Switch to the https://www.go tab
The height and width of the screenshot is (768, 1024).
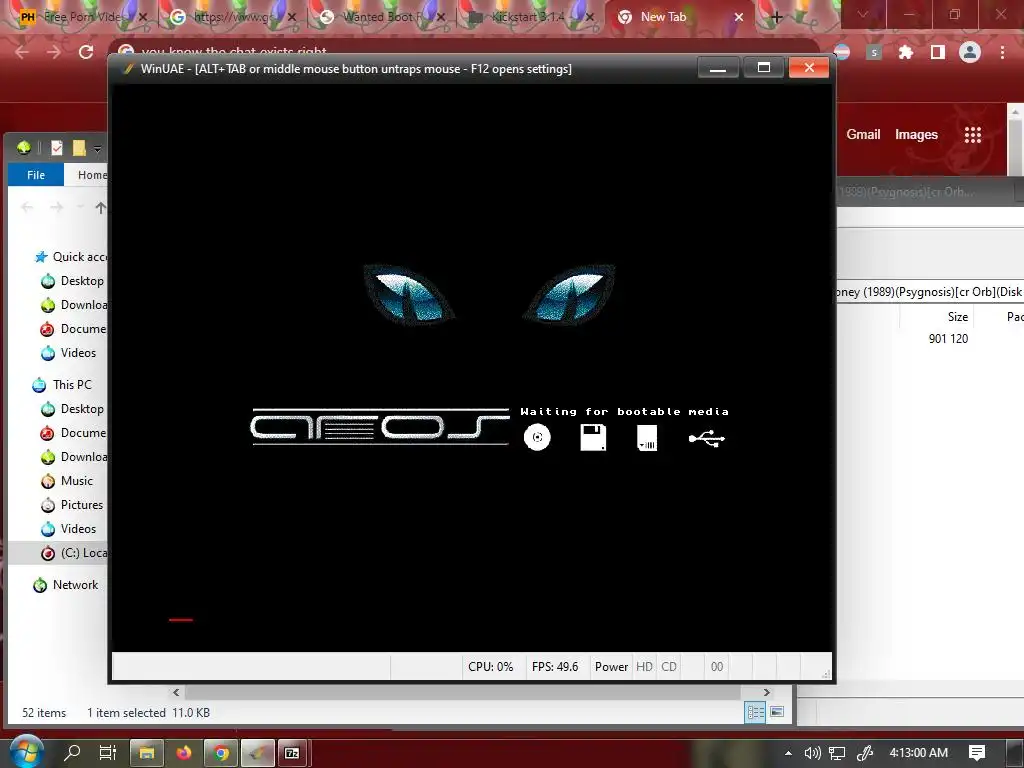pyautogui.click(x=232, y=17)
